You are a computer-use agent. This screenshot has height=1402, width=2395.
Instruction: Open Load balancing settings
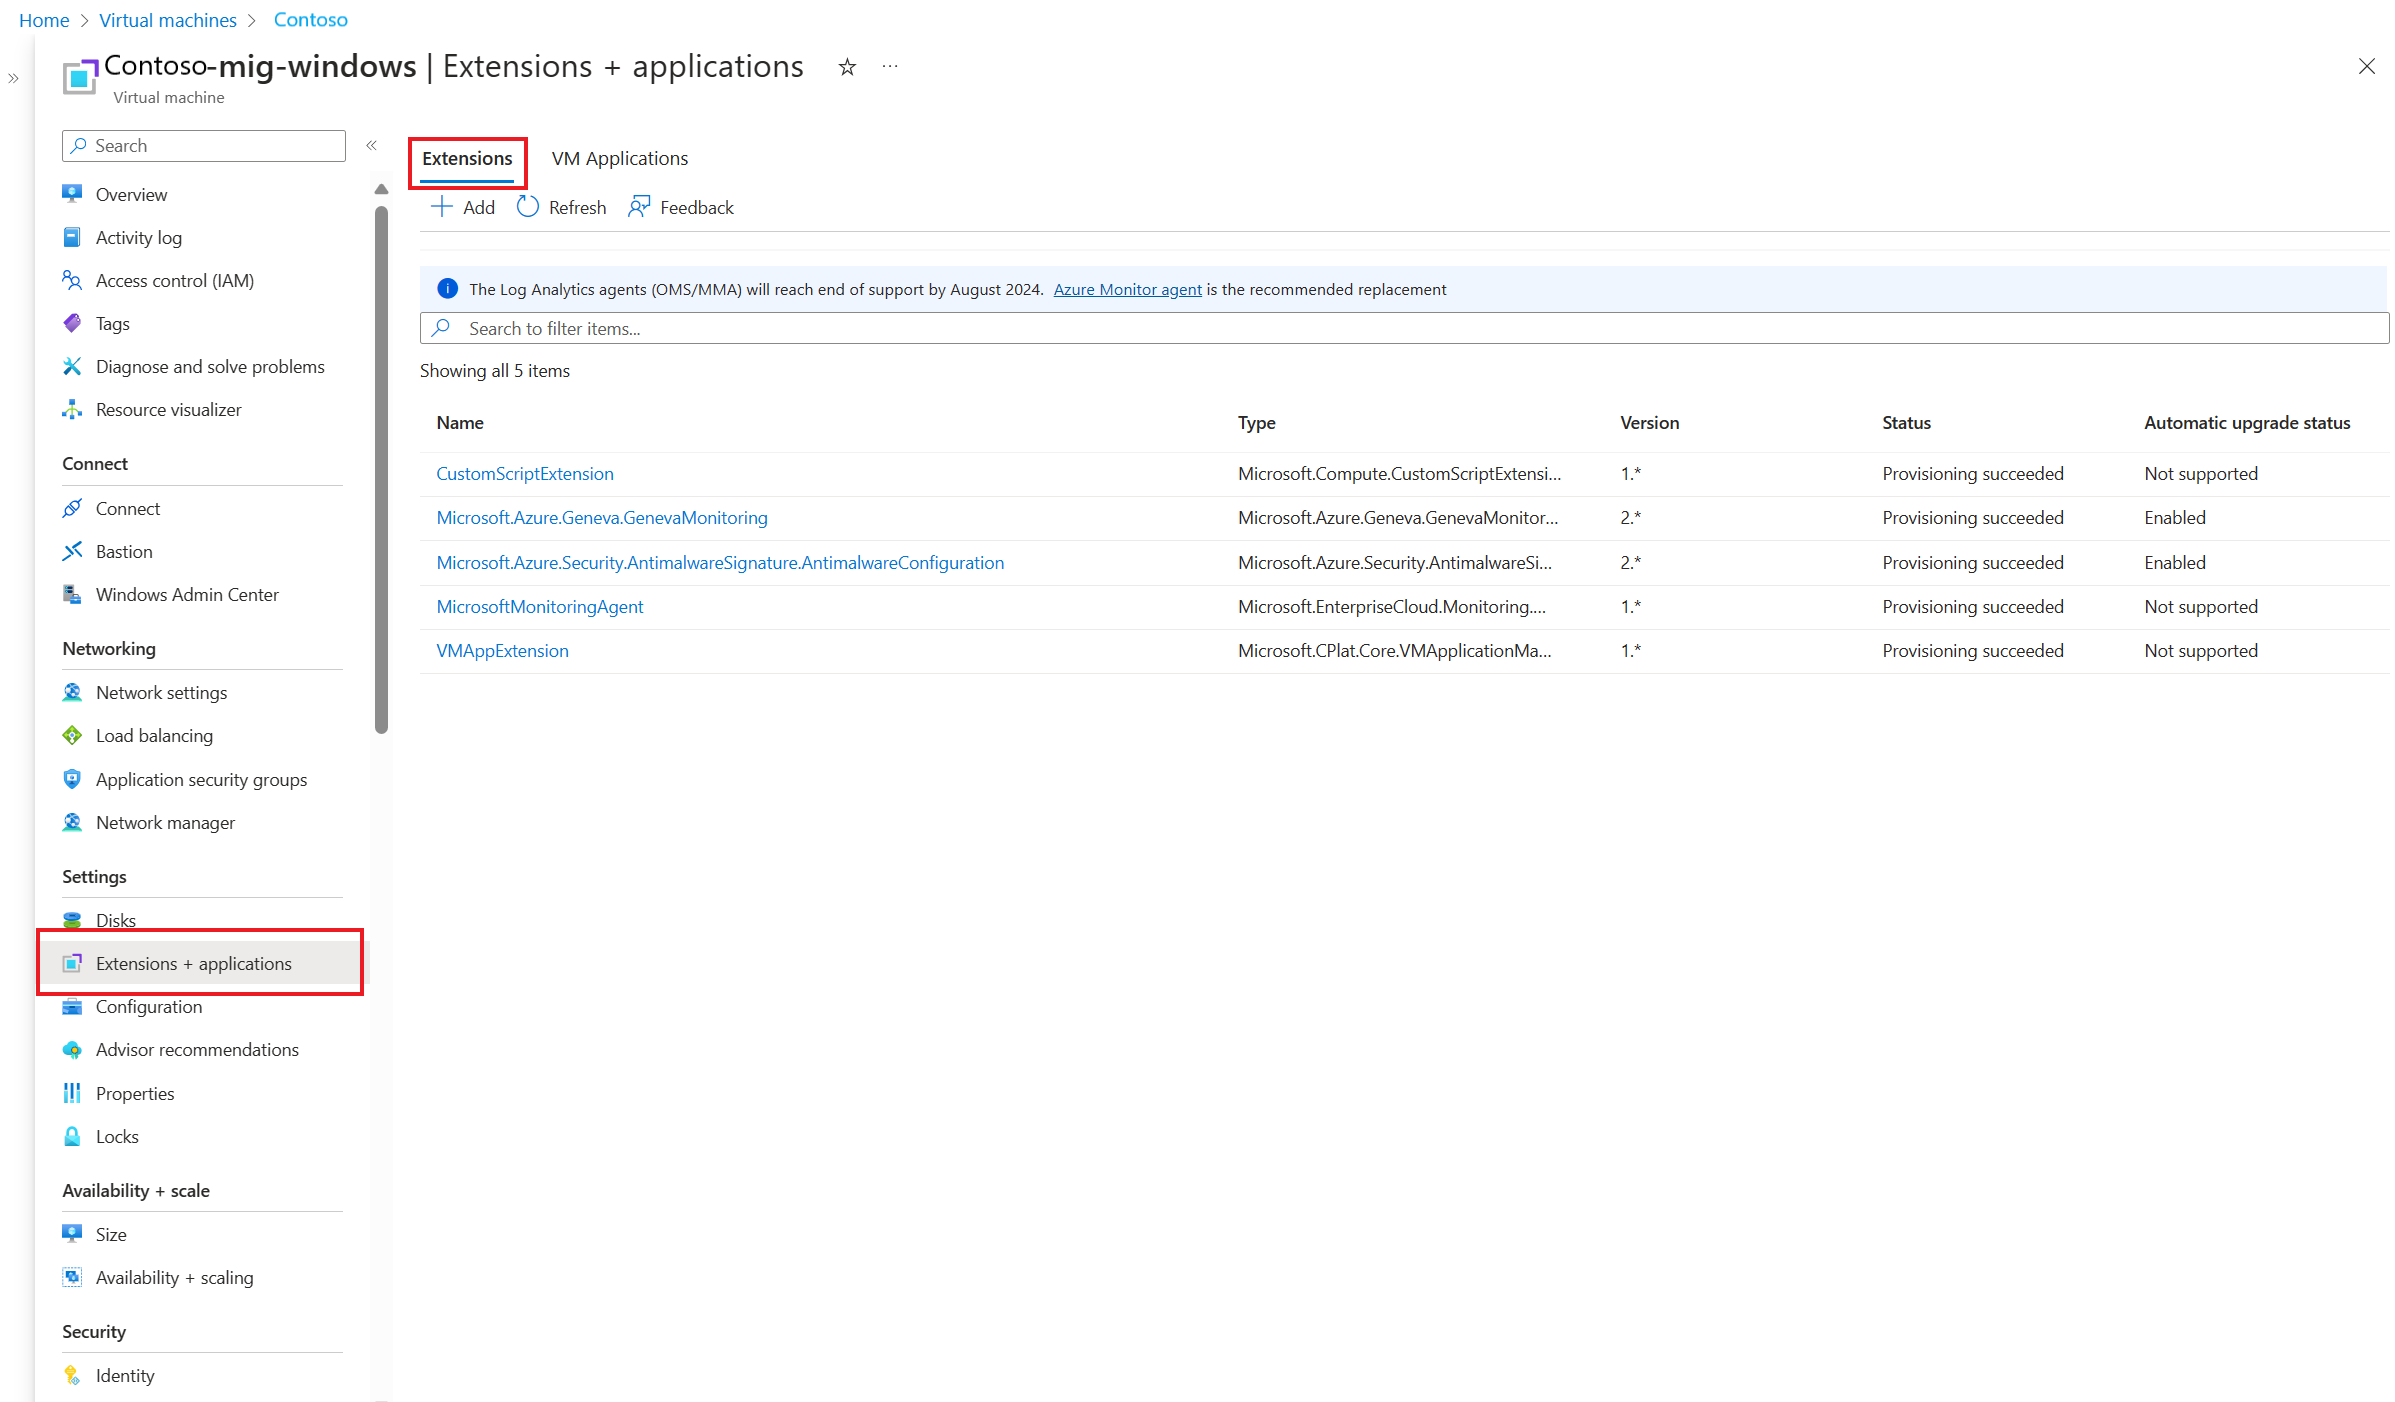pyautogui.click(x=154, y=735)
